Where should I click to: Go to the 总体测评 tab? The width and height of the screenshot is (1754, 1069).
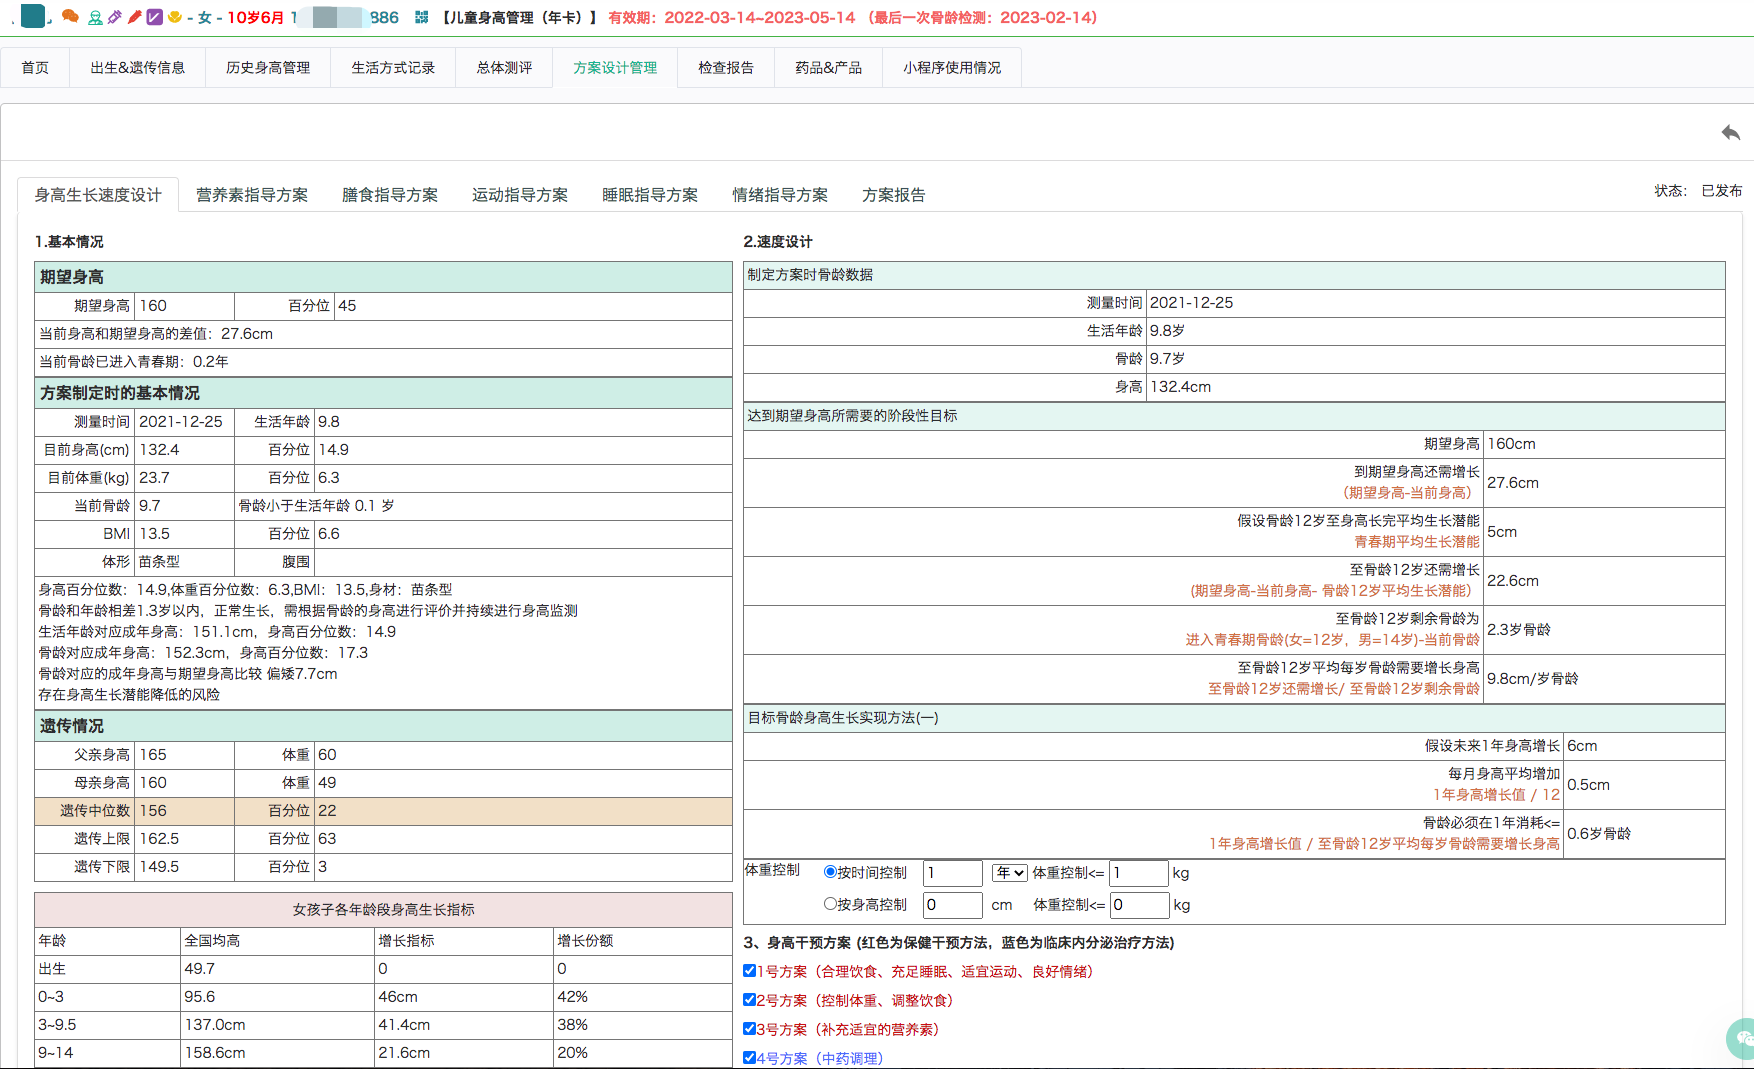(504, 68)
